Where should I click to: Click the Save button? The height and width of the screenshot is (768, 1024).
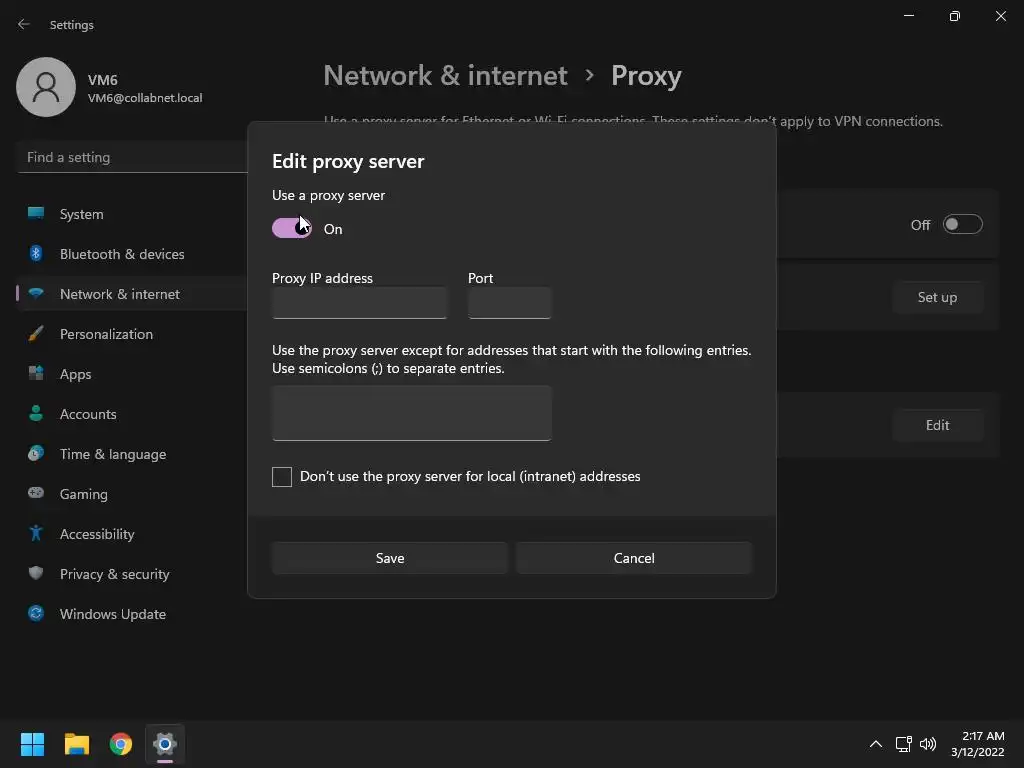click(390, 558)
